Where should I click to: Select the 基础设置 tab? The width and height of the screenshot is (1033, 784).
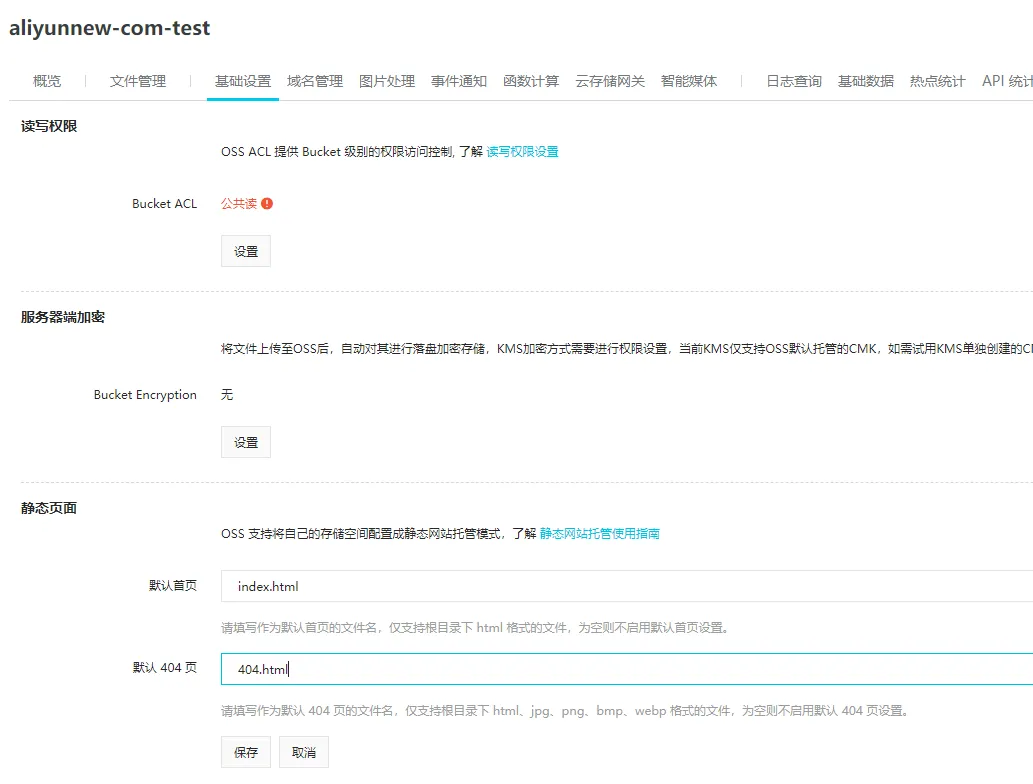pyautogui.click(x=243, y=81)
